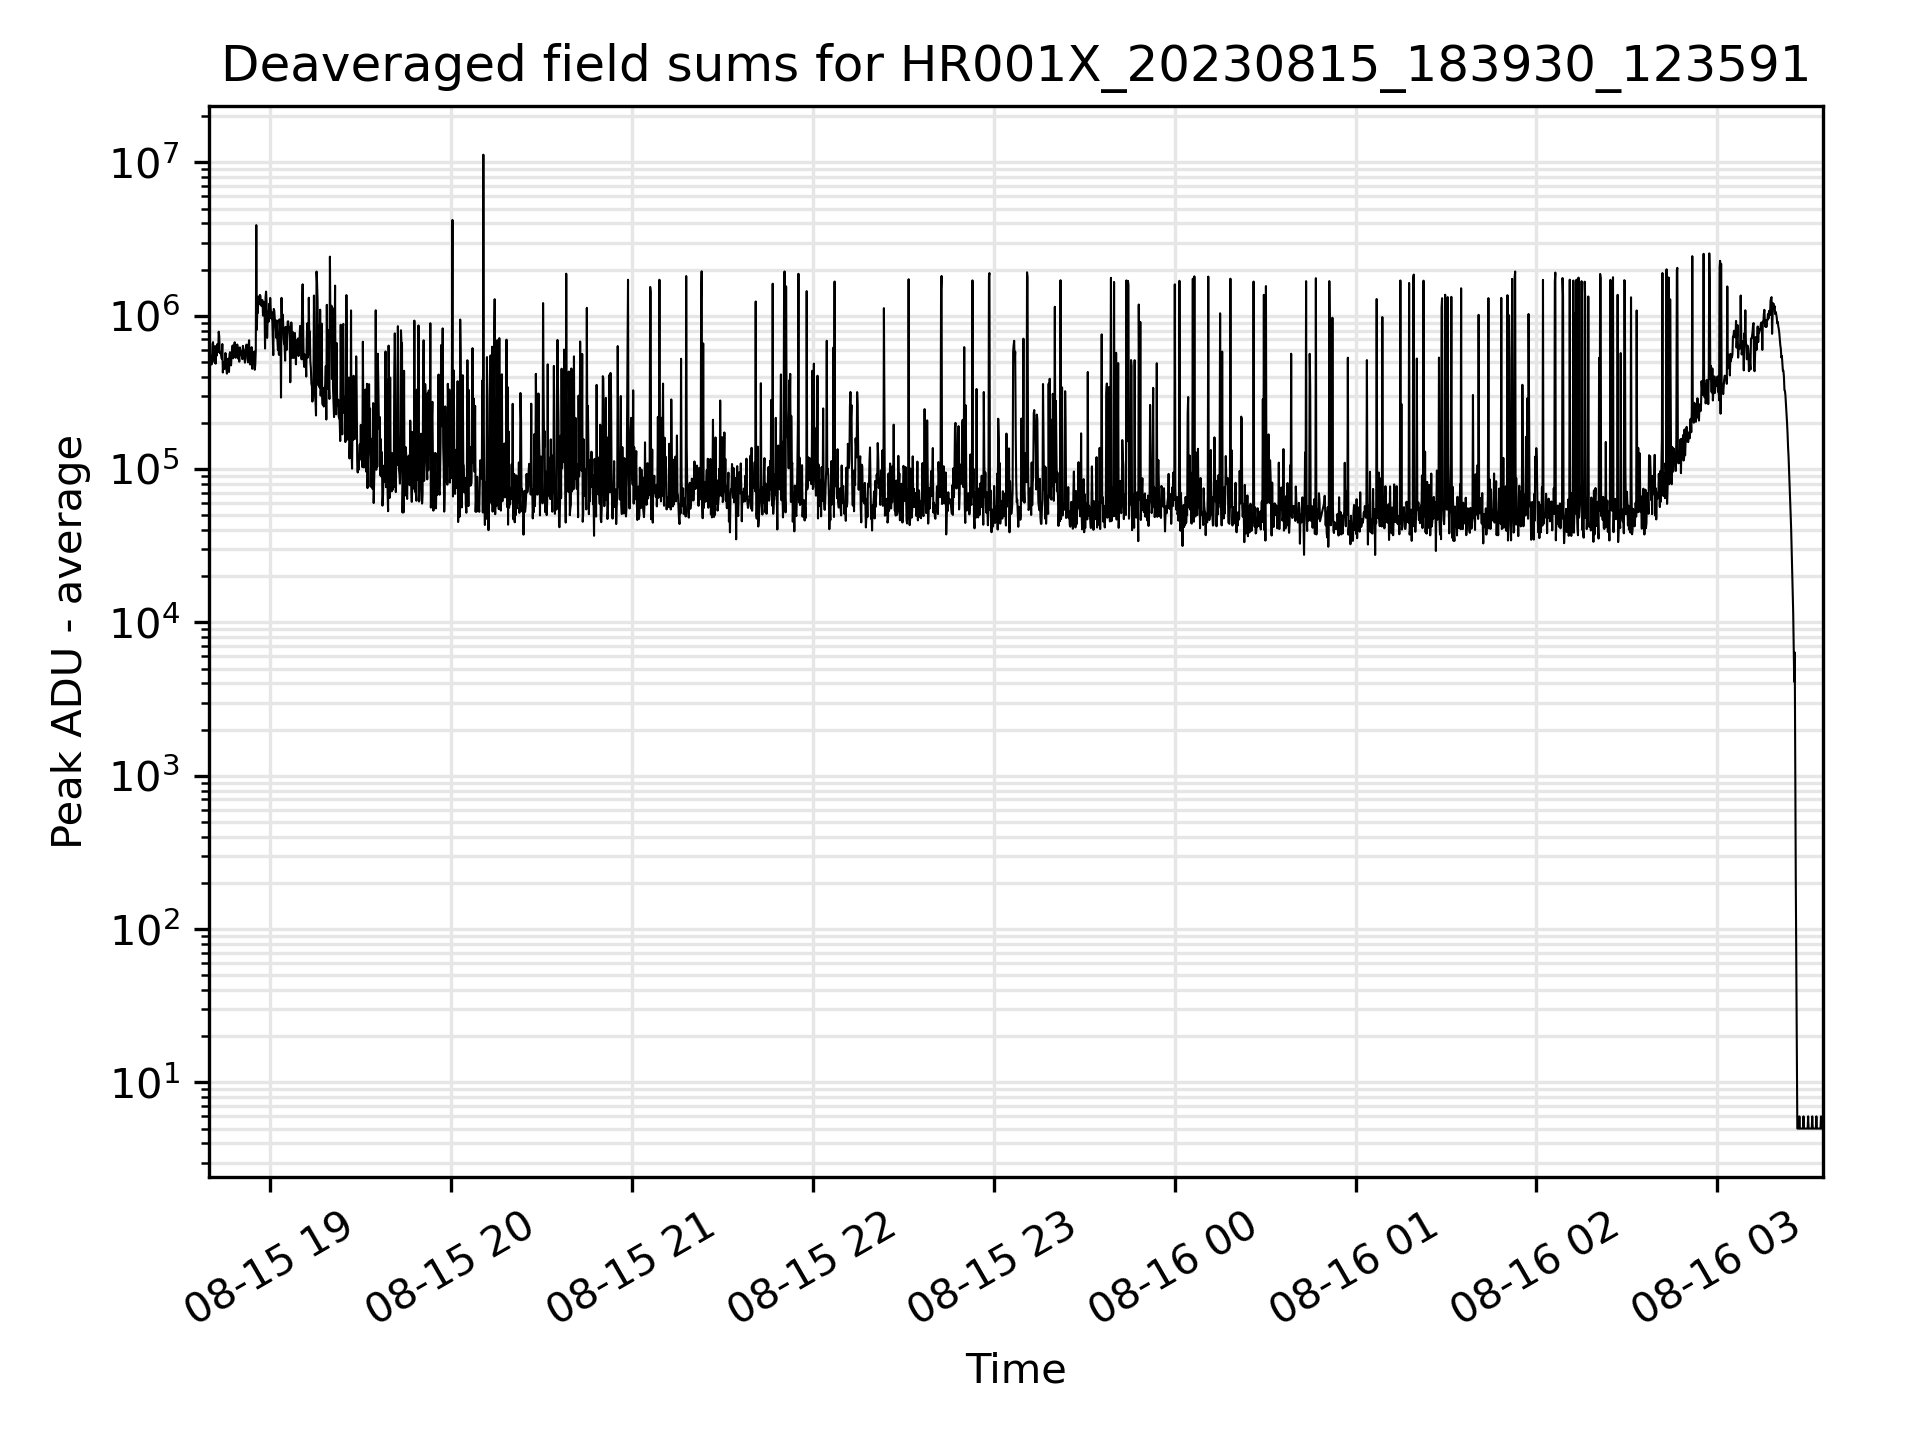This screenshot has height=1440, width=1920.
Task: Click the x tick label '08-15 19'
Action: point(269,1269)
